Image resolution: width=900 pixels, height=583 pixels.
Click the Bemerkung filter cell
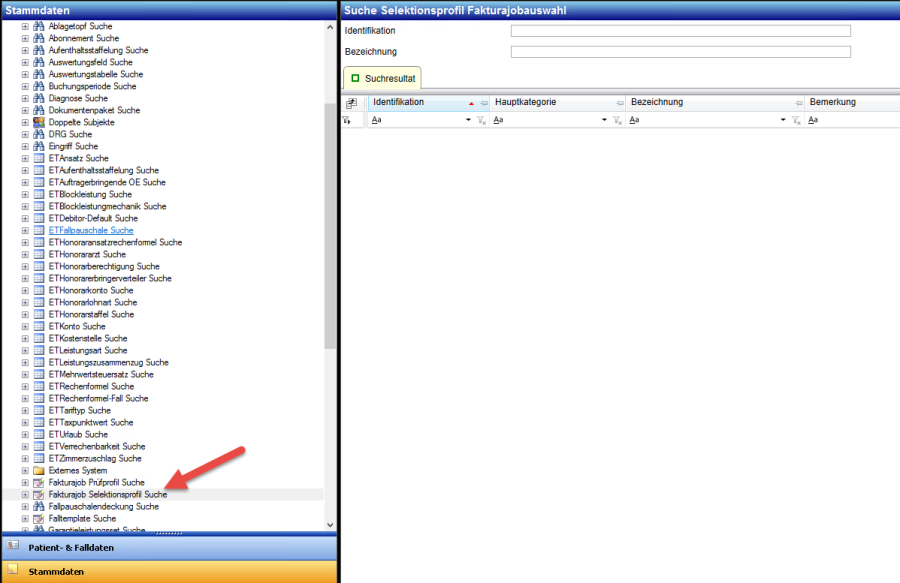852,120
